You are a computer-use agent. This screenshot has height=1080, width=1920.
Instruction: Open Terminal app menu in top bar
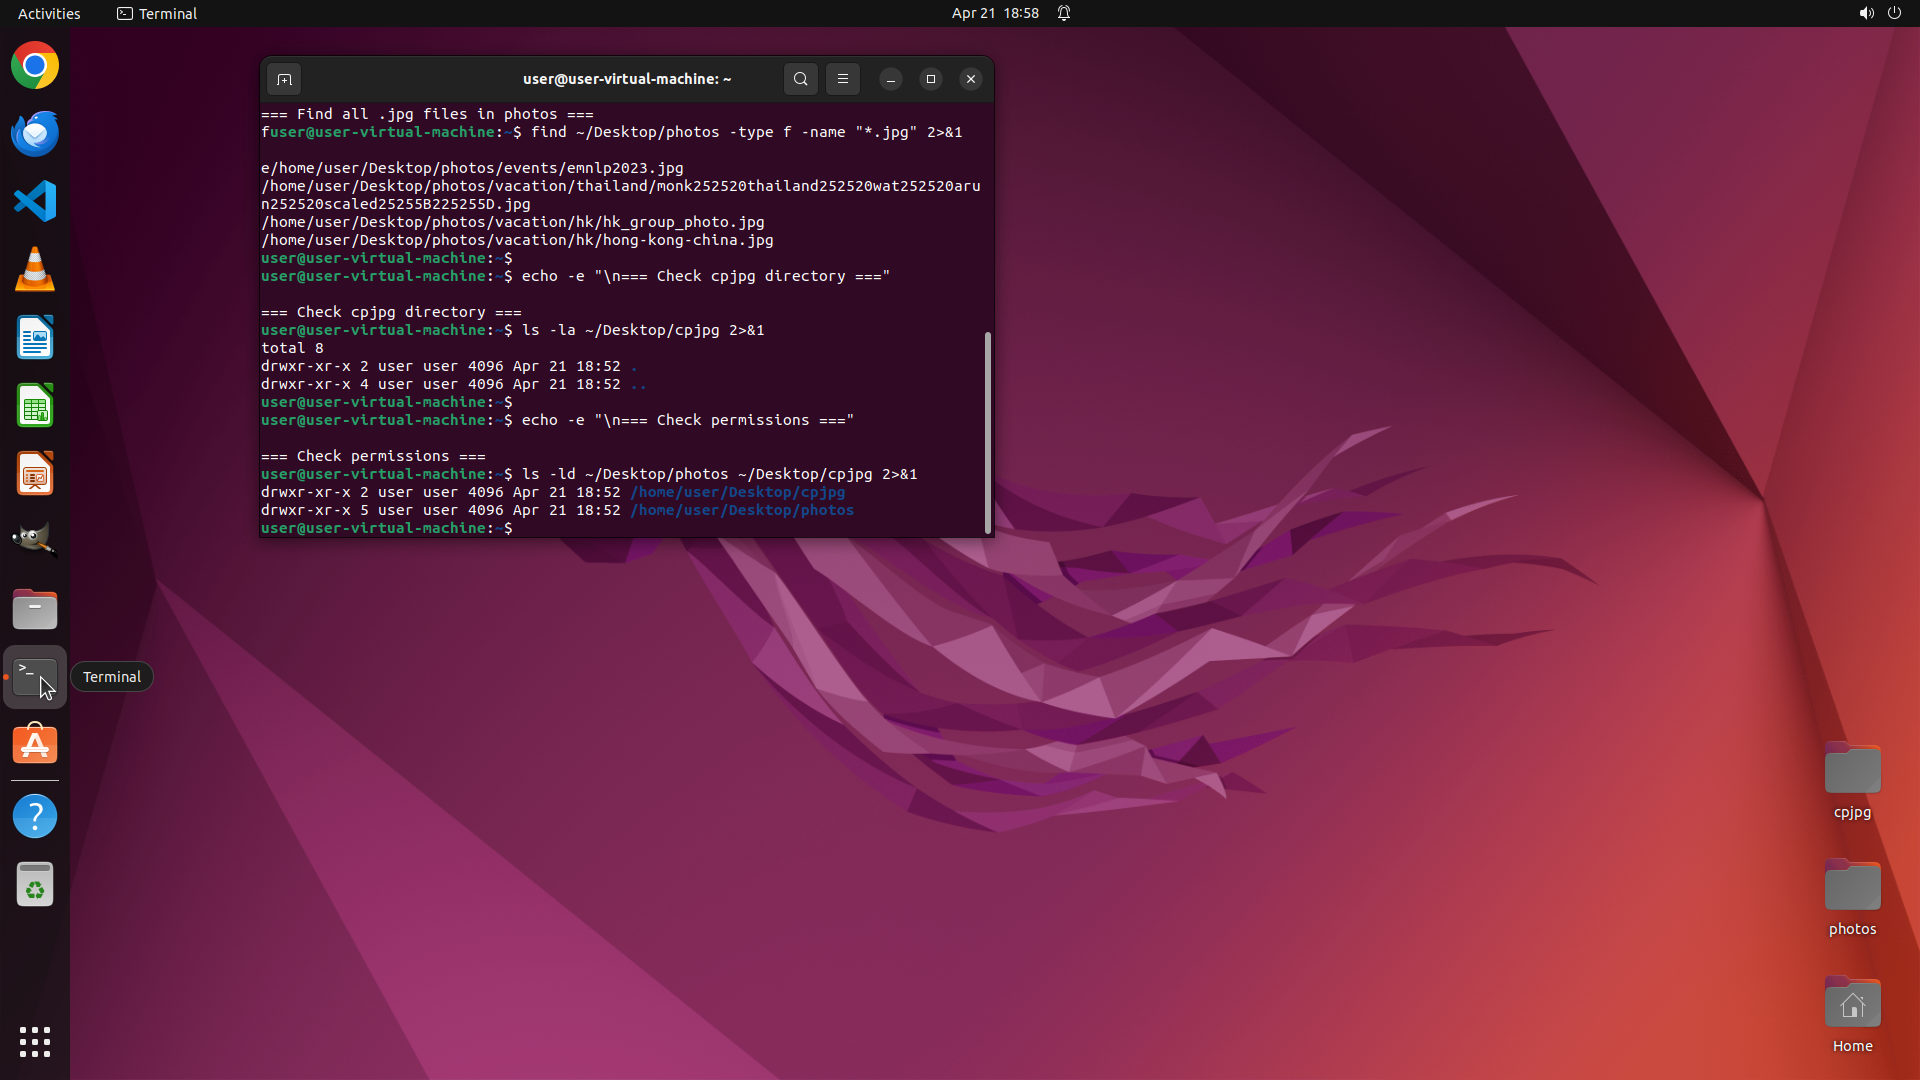pyautogui.click(x=157, y=13)
